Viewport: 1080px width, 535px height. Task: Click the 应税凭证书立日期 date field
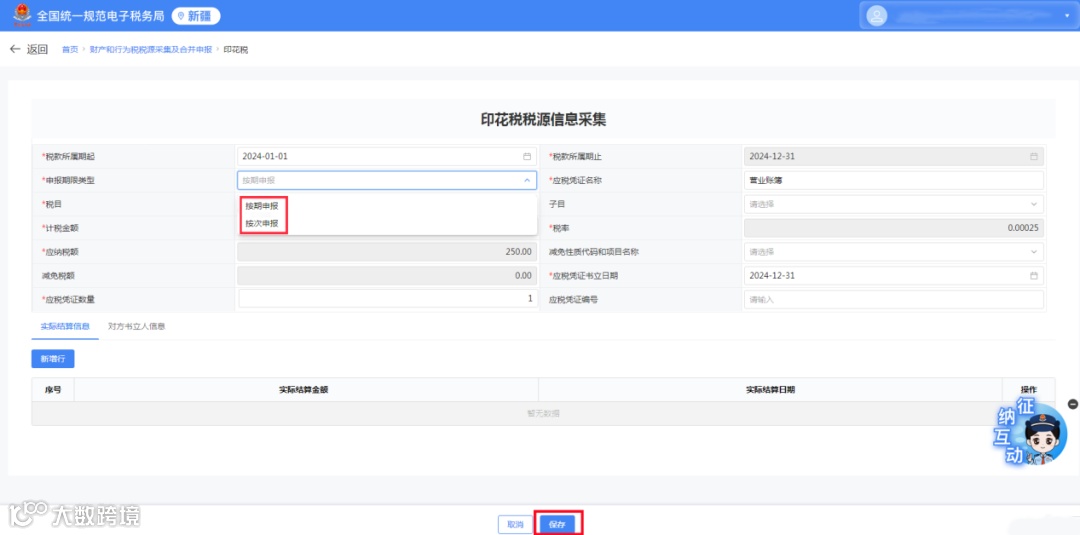(893, 275)
